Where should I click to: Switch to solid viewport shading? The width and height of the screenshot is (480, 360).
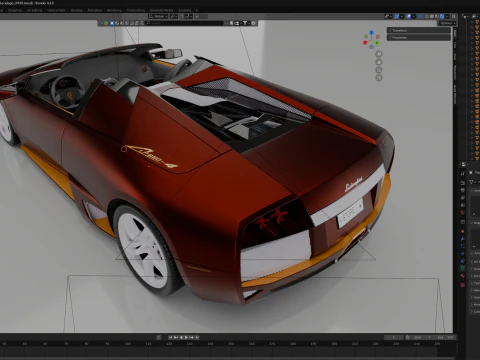432,16
